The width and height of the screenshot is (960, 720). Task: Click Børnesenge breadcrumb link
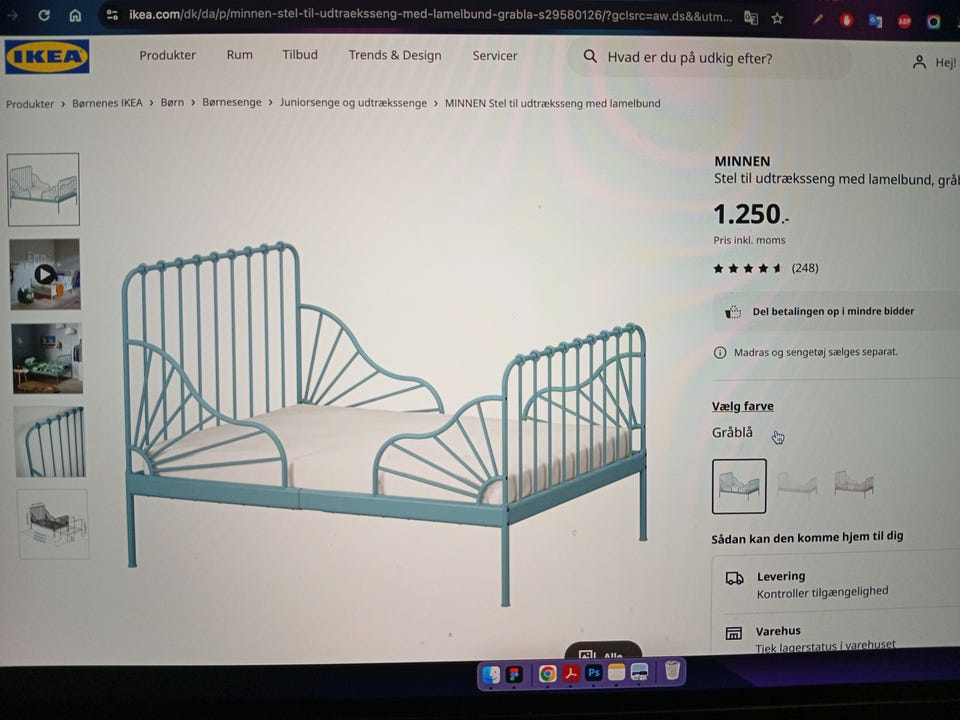[x=231, y=102]
